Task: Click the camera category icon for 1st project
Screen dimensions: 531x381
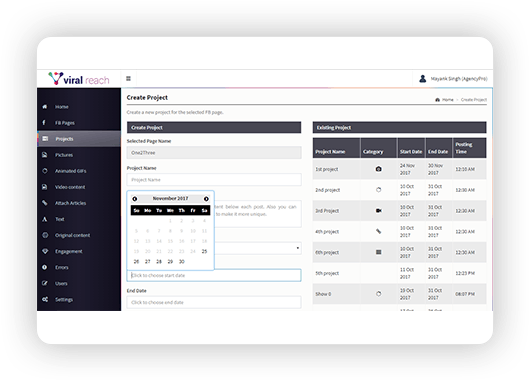Action: tap(379, 169)
